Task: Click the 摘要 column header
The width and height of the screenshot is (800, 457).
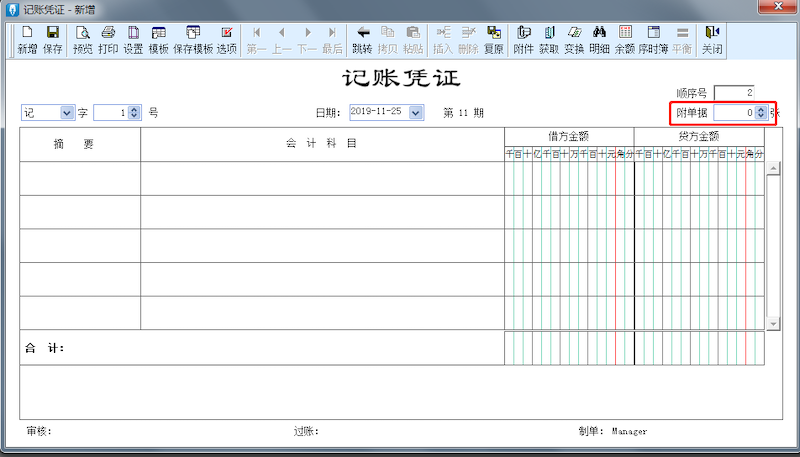Action: 80,144
